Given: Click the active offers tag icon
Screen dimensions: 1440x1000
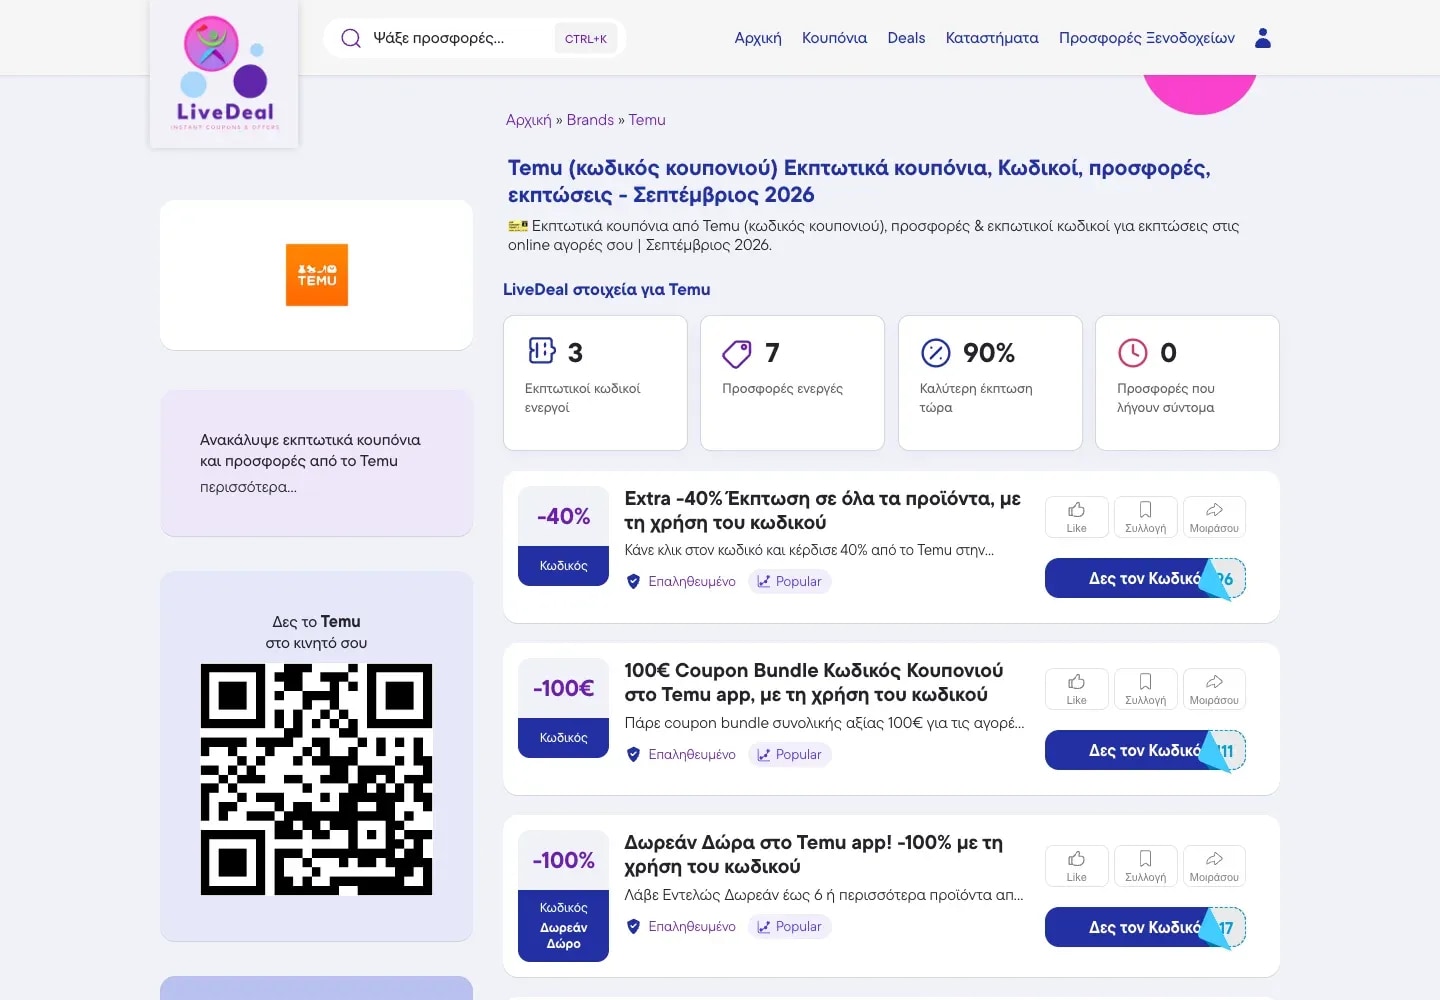Looking at the screenshot, I should pos(737,353).
